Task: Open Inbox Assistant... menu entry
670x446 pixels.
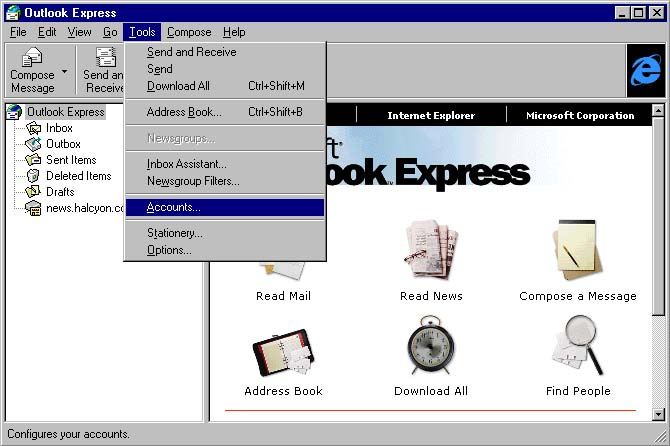Action: [x=186, y=163]
